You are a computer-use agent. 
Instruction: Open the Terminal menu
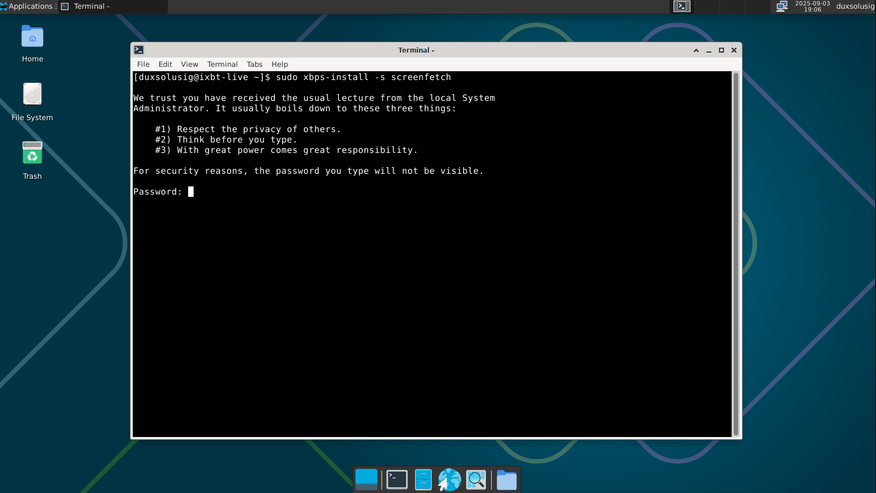[x=222, y=64]
